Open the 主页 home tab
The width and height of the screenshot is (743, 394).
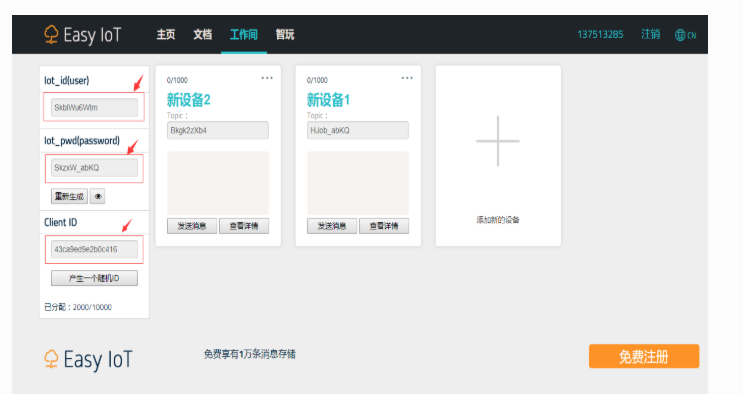(x=166, y=35)
